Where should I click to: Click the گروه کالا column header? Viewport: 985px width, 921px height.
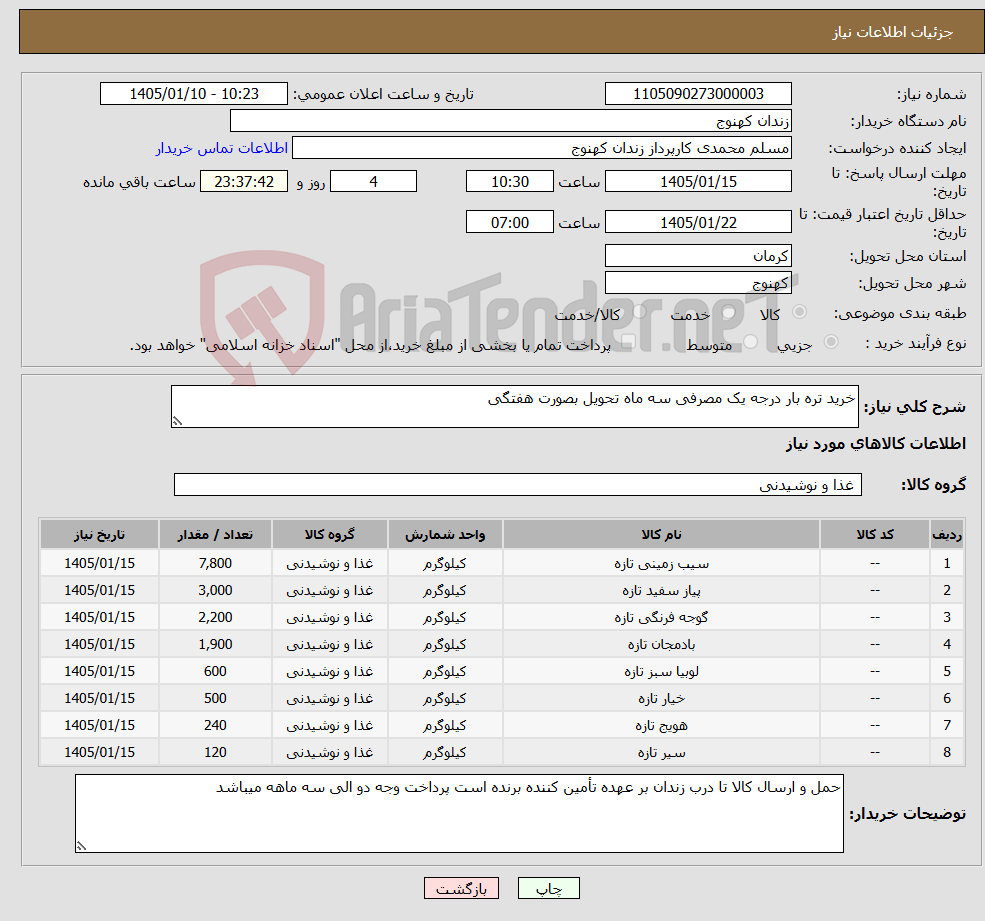coord(330,535)
